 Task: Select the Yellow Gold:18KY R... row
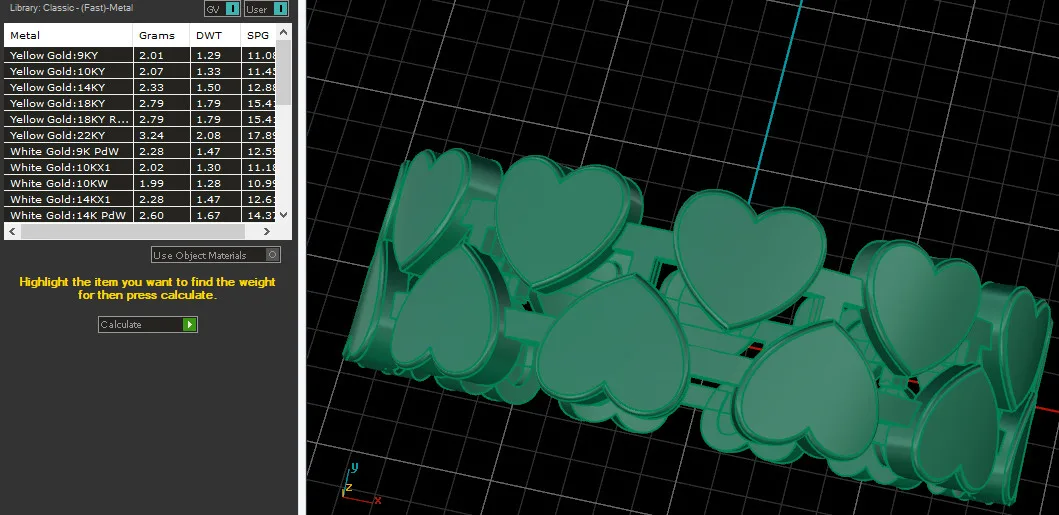coord(140,119)
